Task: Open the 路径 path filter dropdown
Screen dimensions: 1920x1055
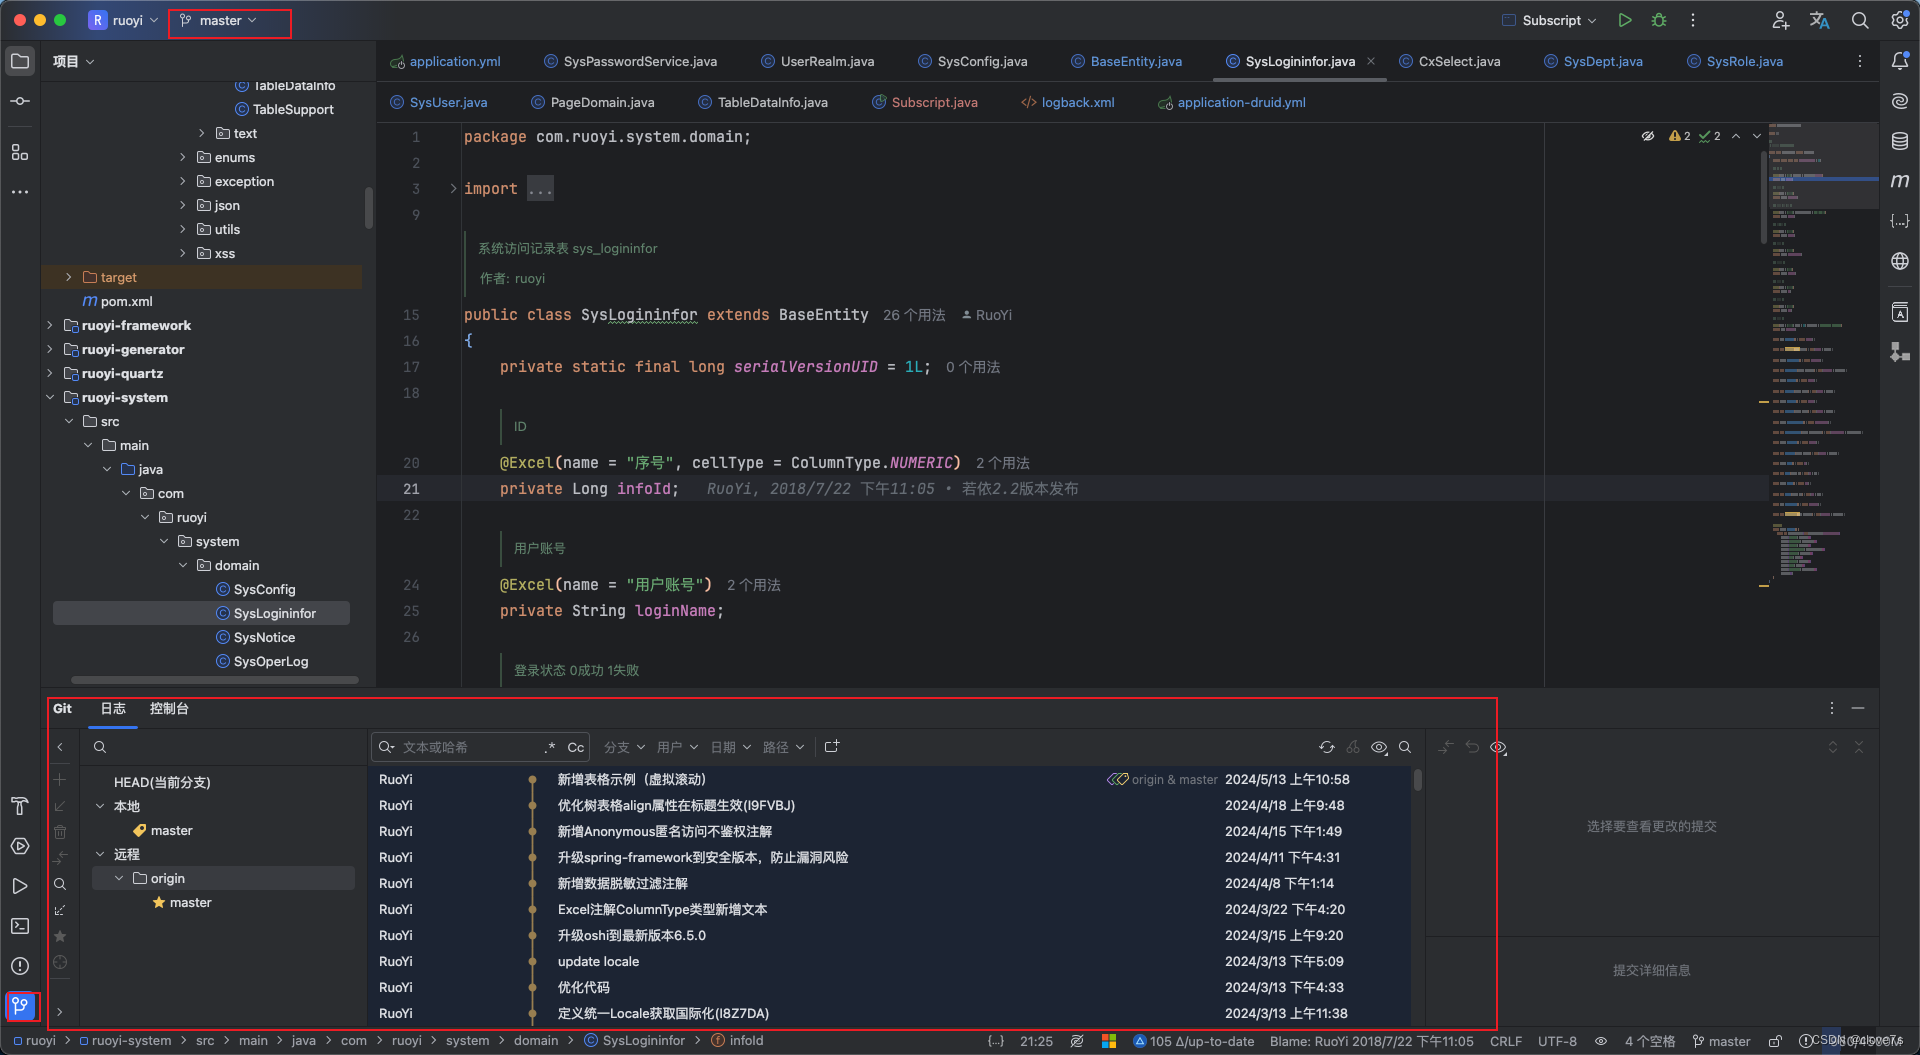Action: point(783,747)
